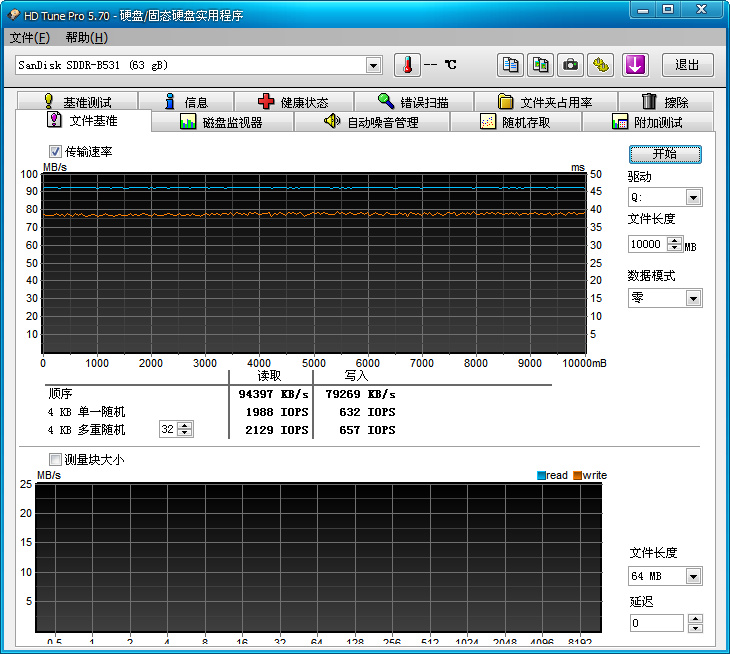Image resolution: width=730 pixels, height=654 pixels.
Task: Click the HD Tune Pro title bar icon
Action: [14, 15]
